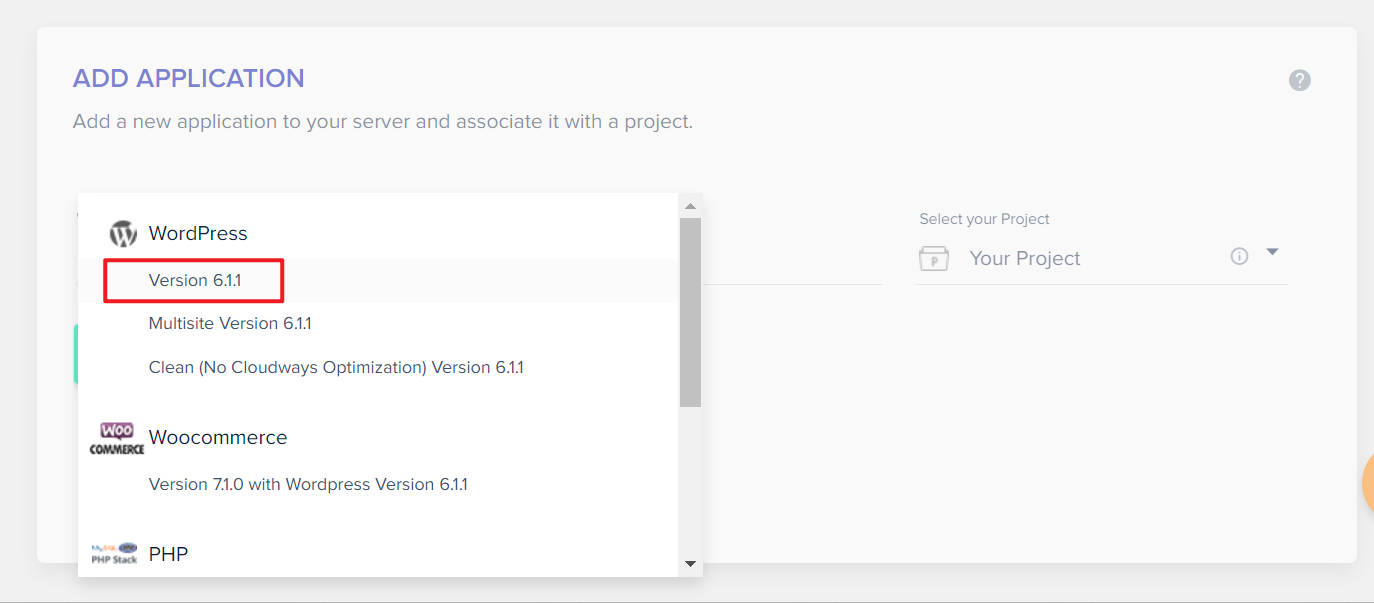Click the Woocommerce group heading

218,438
